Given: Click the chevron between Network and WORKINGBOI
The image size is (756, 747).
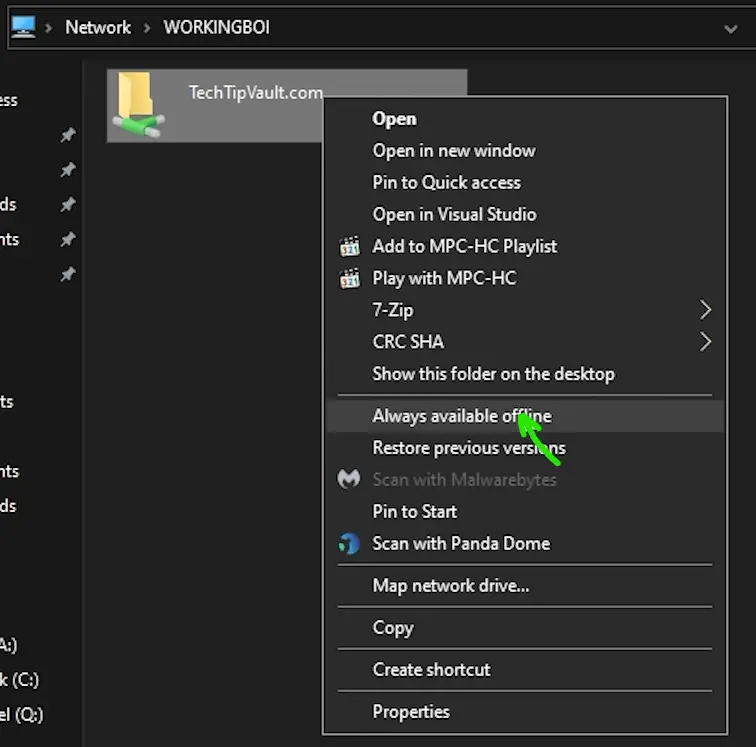Looking at the screenshot, I should (147, 28).
